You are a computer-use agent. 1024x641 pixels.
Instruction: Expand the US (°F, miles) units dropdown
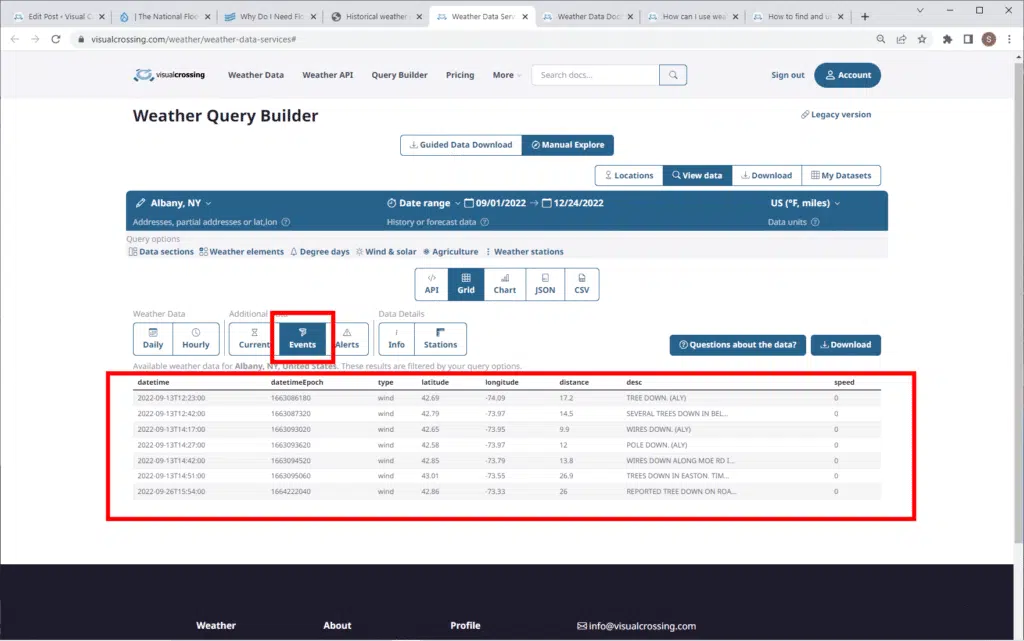click(798, 203)
